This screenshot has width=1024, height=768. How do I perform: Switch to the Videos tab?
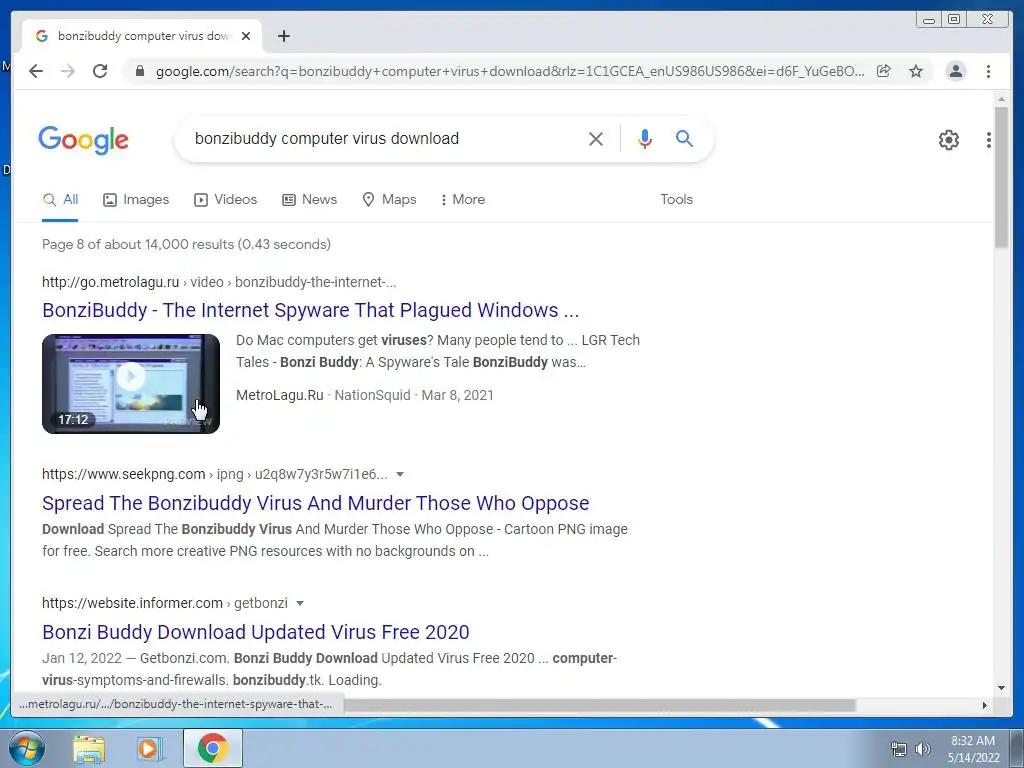coord(225,200)
